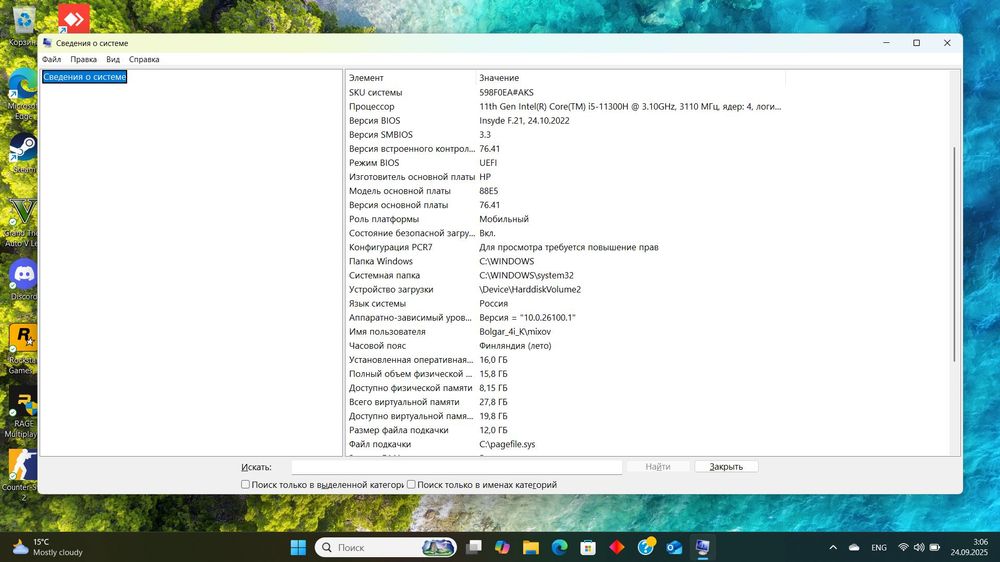
Task: Open the Вид menu
Action: click(113, 59)
